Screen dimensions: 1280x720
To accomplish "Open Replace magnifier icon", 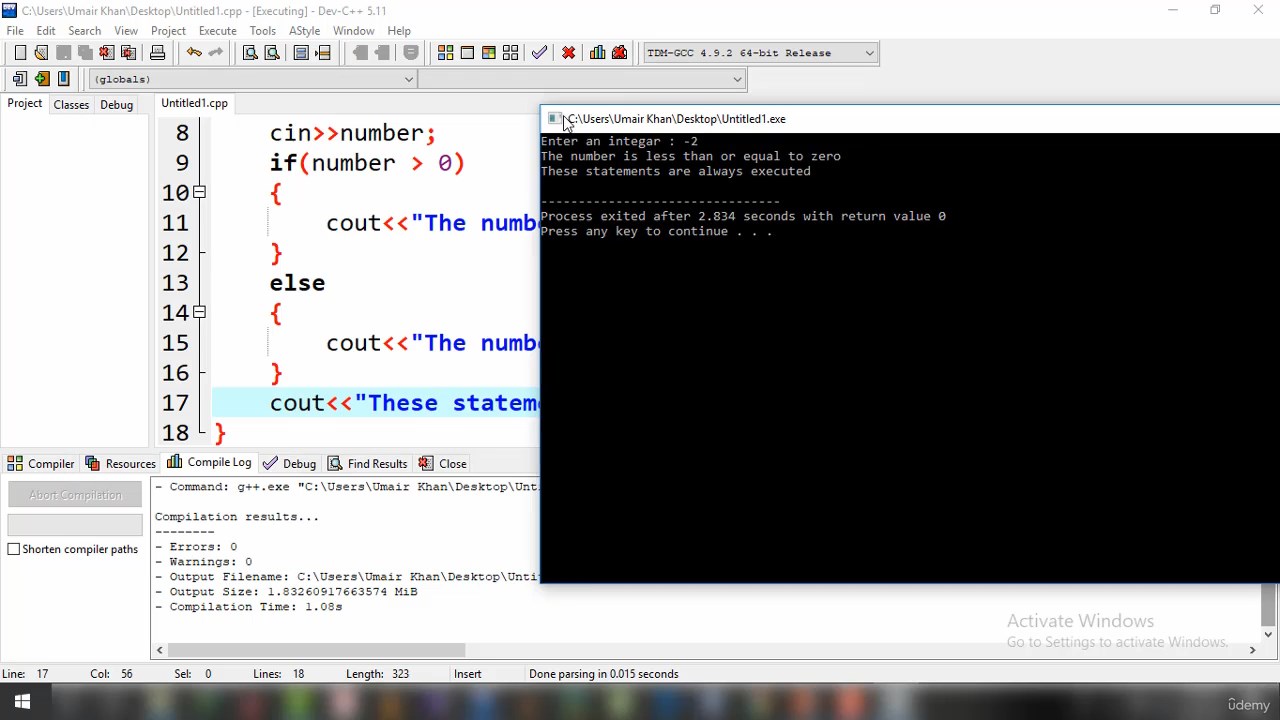I will 272,53.
